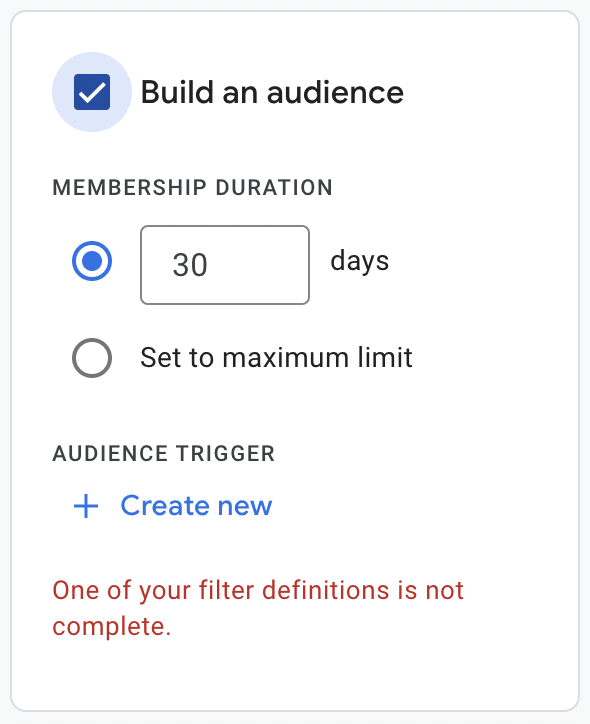Viewport: 590px width, 724px height.
Task: Click the Set to maximum limit label
Action: [276, 358]
